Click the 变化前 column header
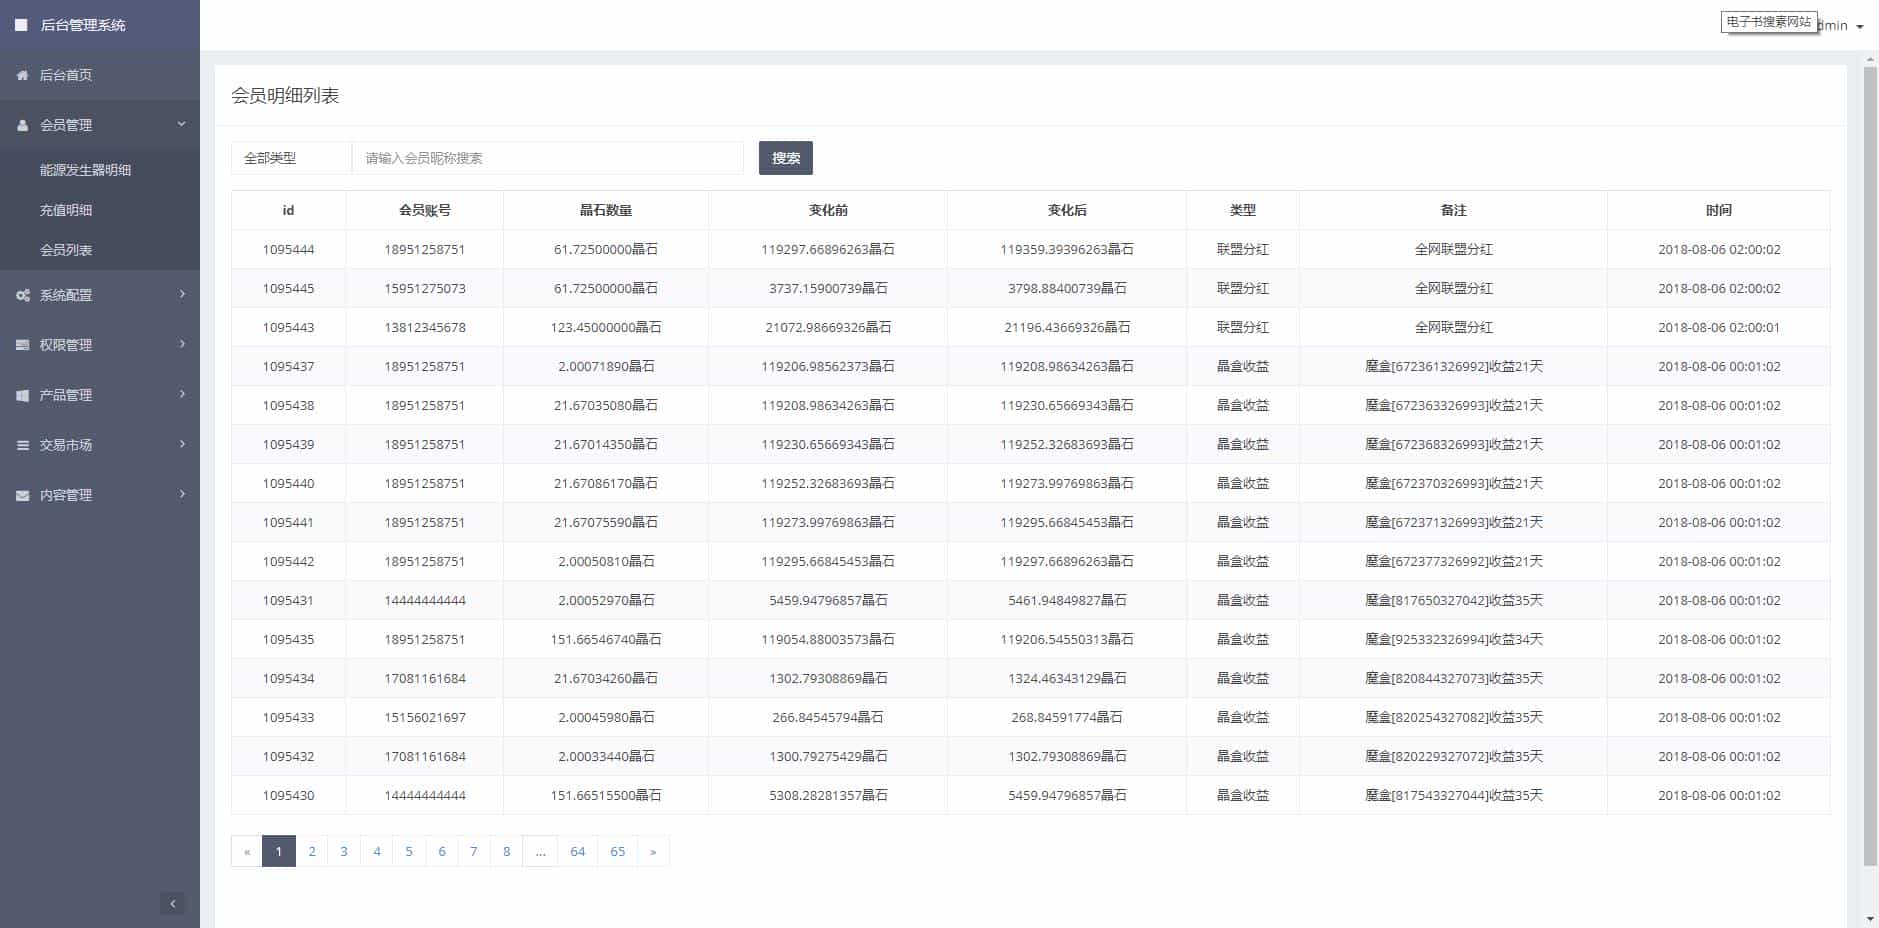The width and height of the screenshot is (1879, 928). tap(828, 210)
